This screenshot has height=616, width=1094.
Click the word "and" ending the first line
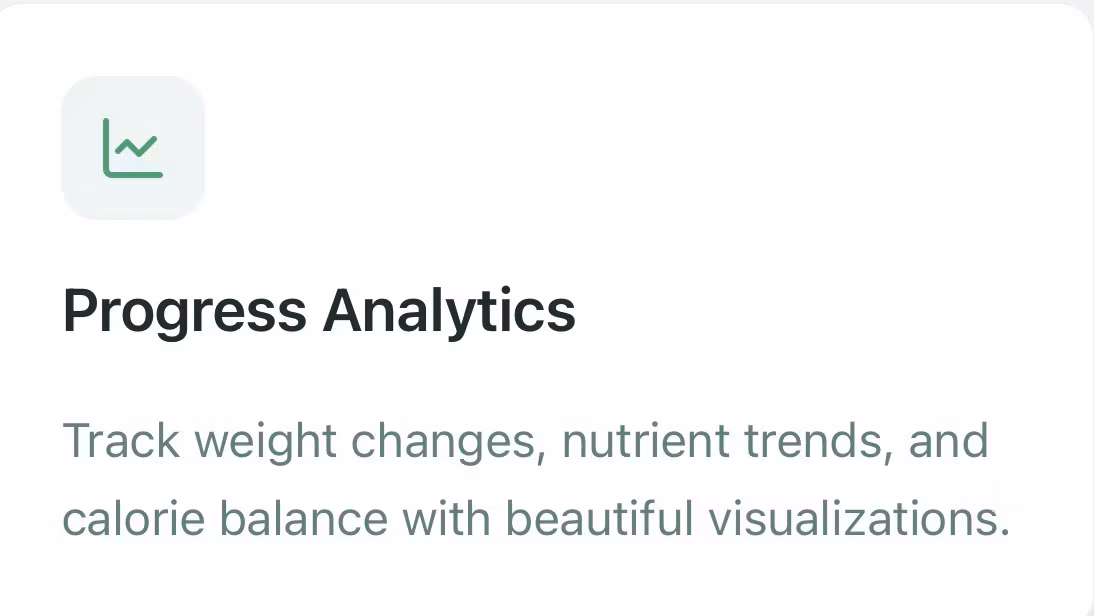point(948,442)
